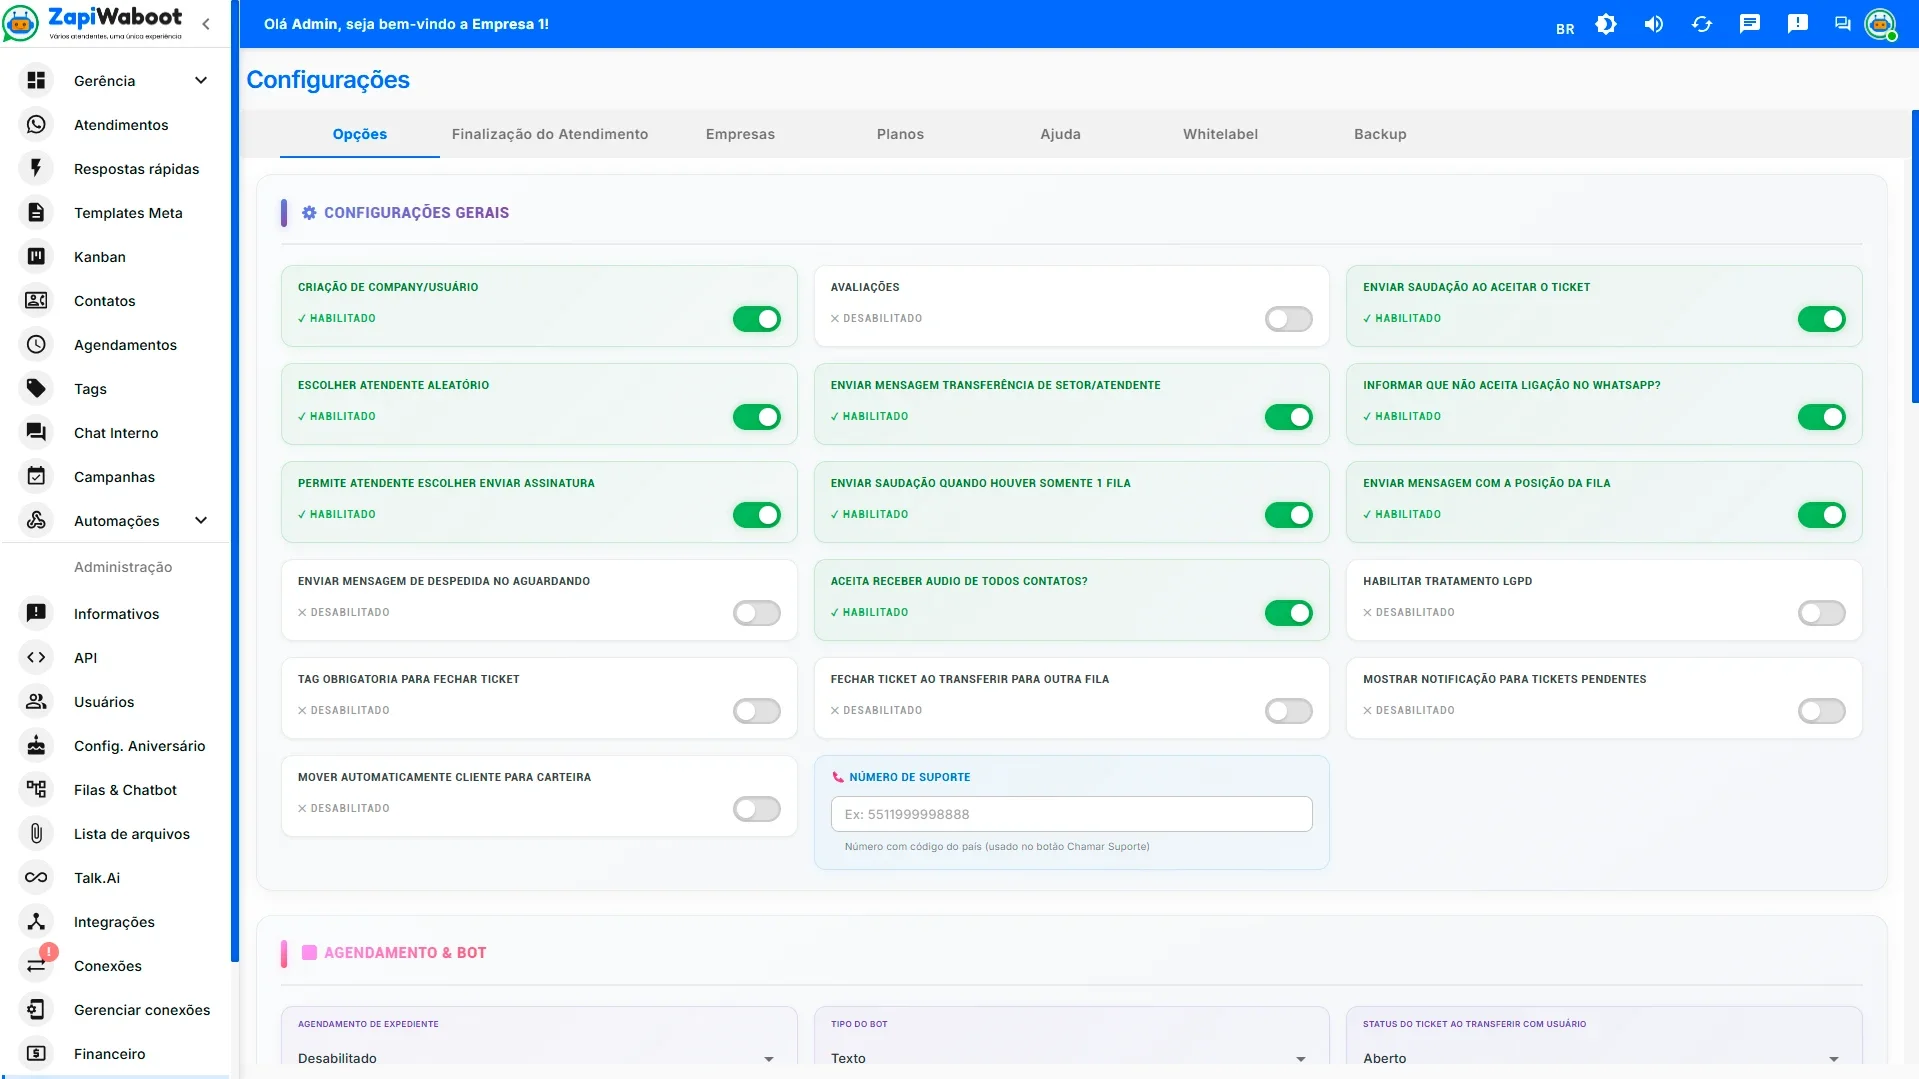Open Financeiro in the sidebar
The width and height of the screenshot is (1919, 1079).
pos(116,1053)
